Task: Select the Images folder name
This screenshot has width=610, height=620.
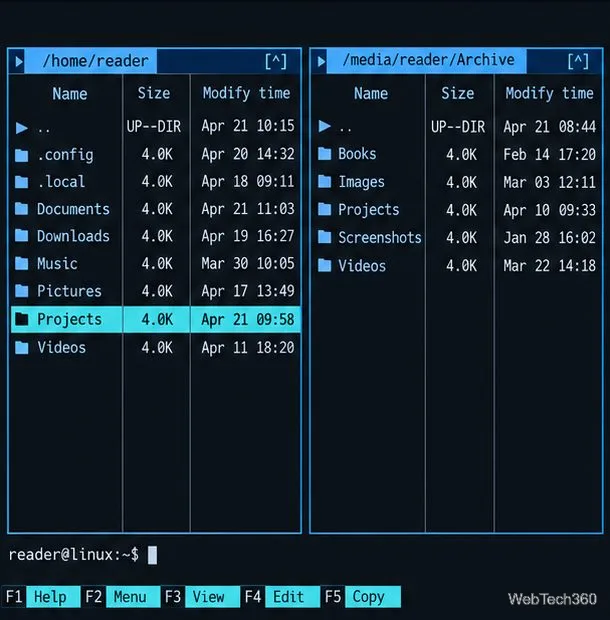Action: tap(361, 182)
